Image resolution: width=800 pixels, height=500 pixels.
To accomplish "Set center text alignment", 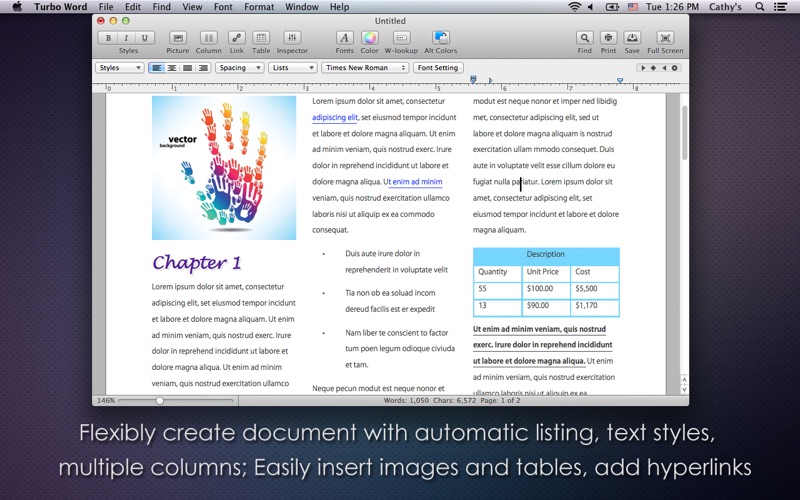I will coord(172,67).
